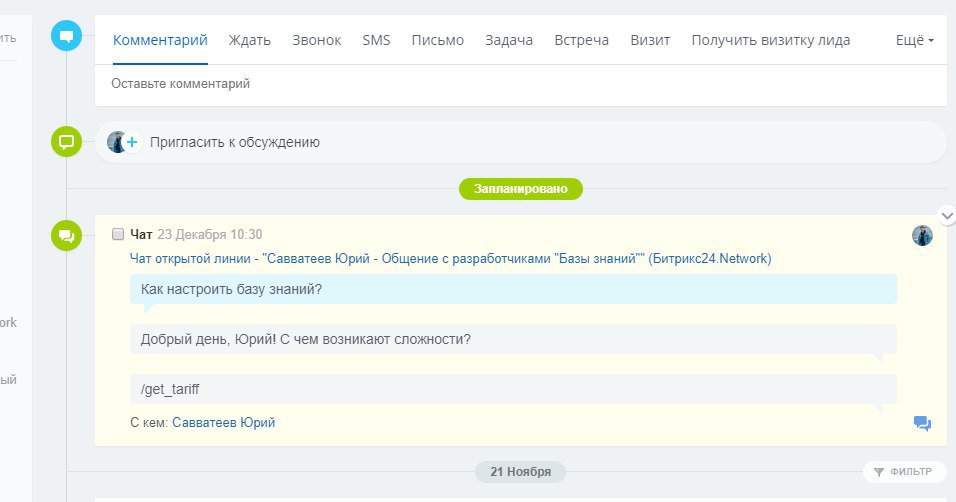Click the green chat timeline icon
The width and height of the screenshot is (956, 502).
[x=66, y=235]
